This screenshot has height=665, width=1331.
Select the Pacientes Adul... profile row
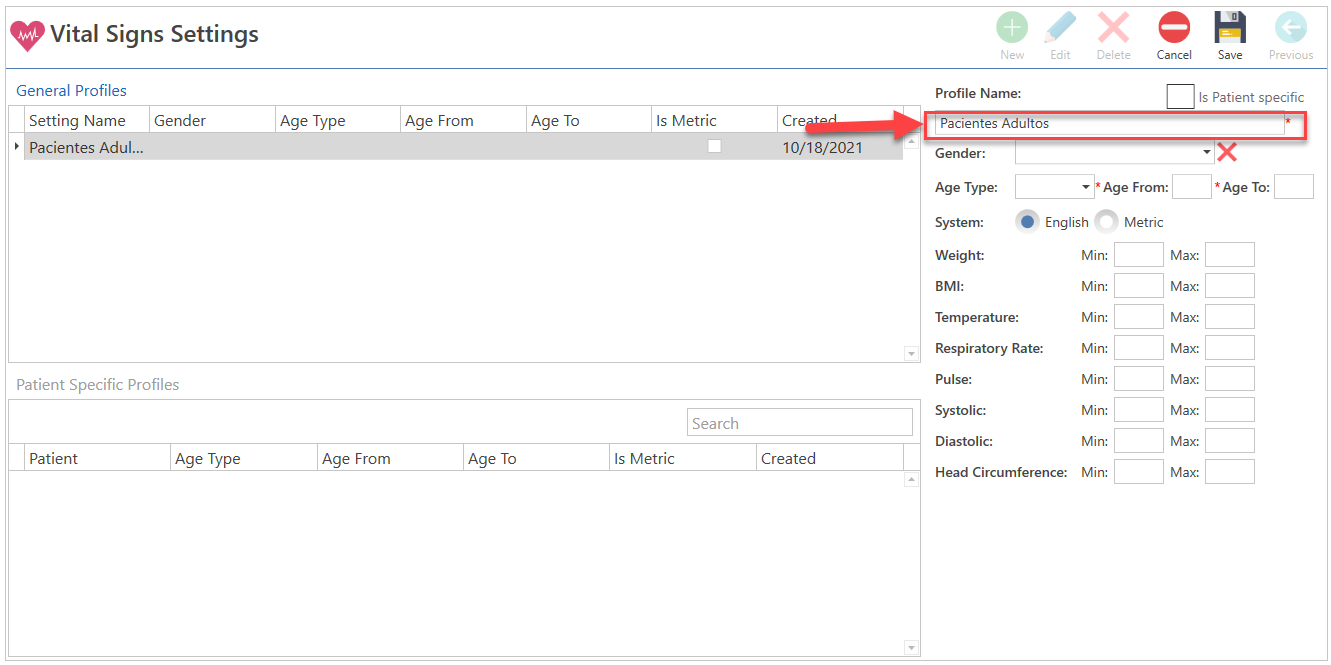click(x=456, y=146)
